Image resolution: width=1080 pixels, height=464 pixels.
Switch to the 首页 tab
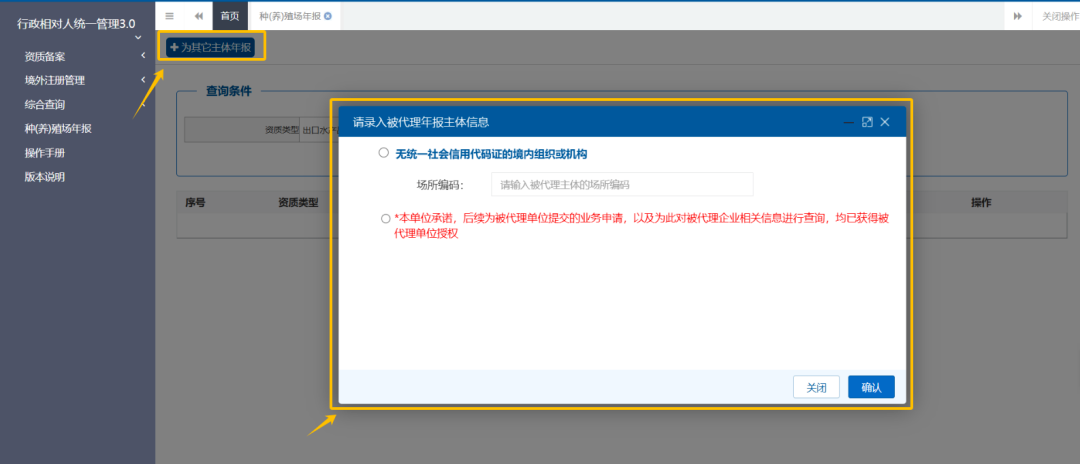[230, 16]
